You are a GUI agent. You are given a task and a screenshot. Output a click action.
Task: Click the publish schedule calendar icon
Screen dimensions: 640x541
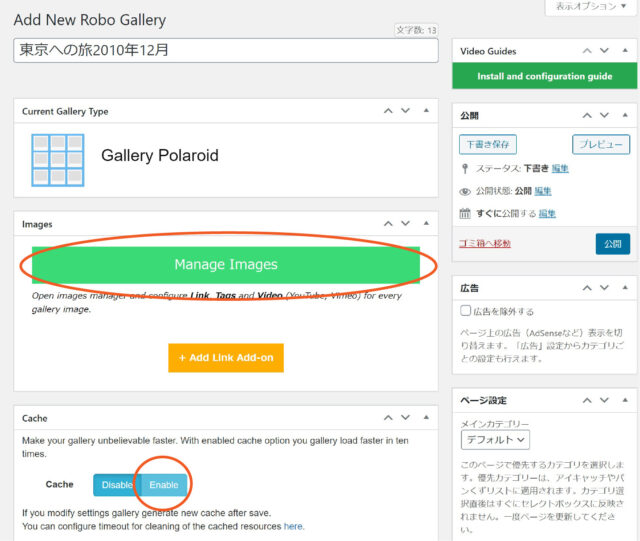coord(465,213)
